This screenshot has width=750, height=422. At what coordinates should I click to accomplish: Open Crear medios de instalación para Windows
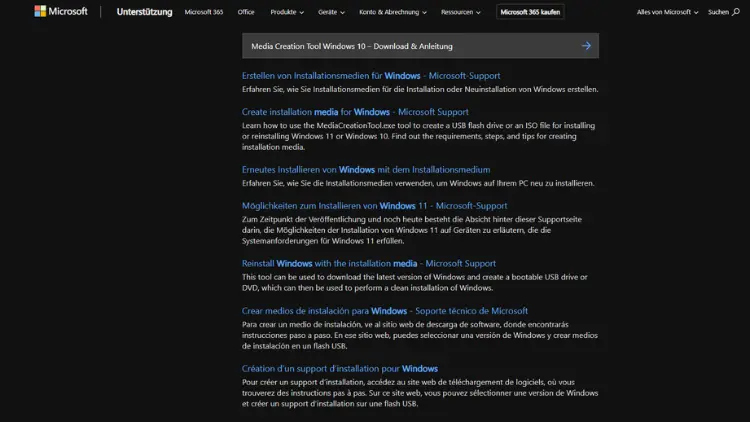385,311
